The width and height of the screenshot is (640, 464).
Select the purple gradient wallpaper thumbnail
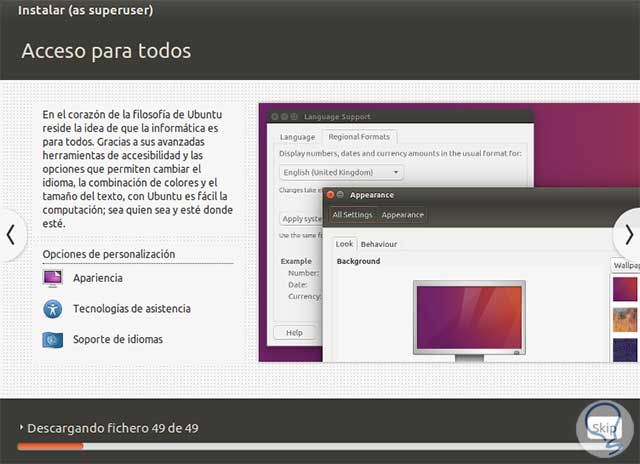pos(625,289)
